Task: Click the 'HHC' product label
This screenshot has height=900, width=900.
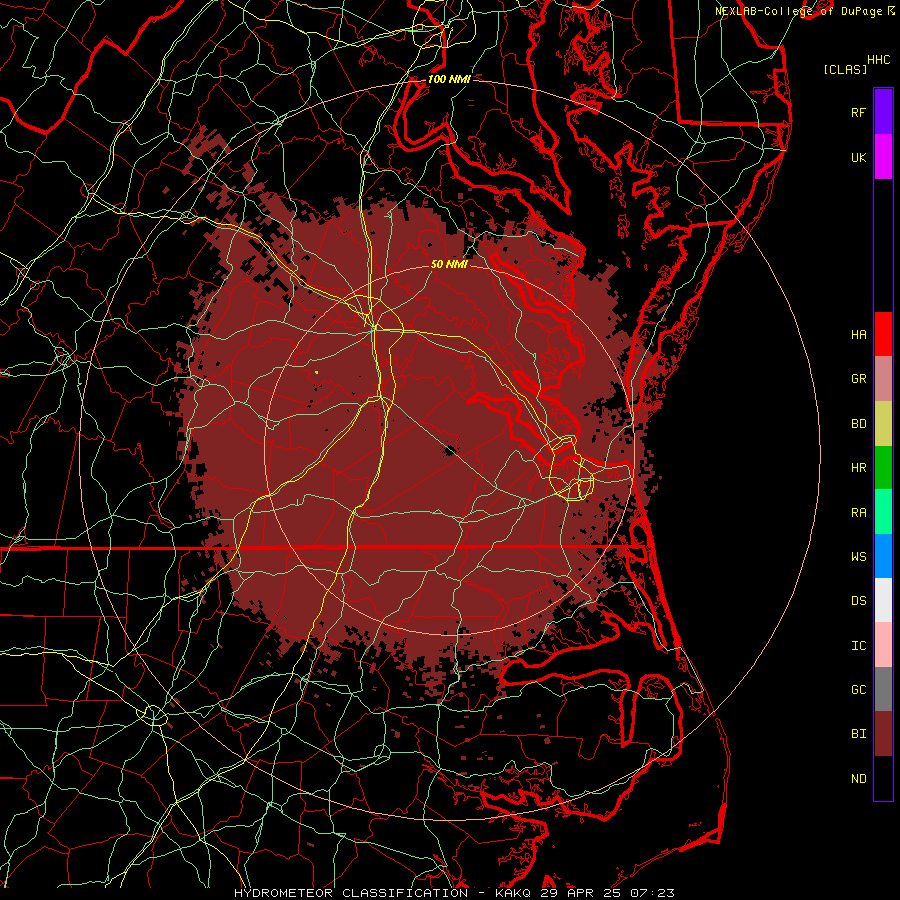Action: [879, 60]
